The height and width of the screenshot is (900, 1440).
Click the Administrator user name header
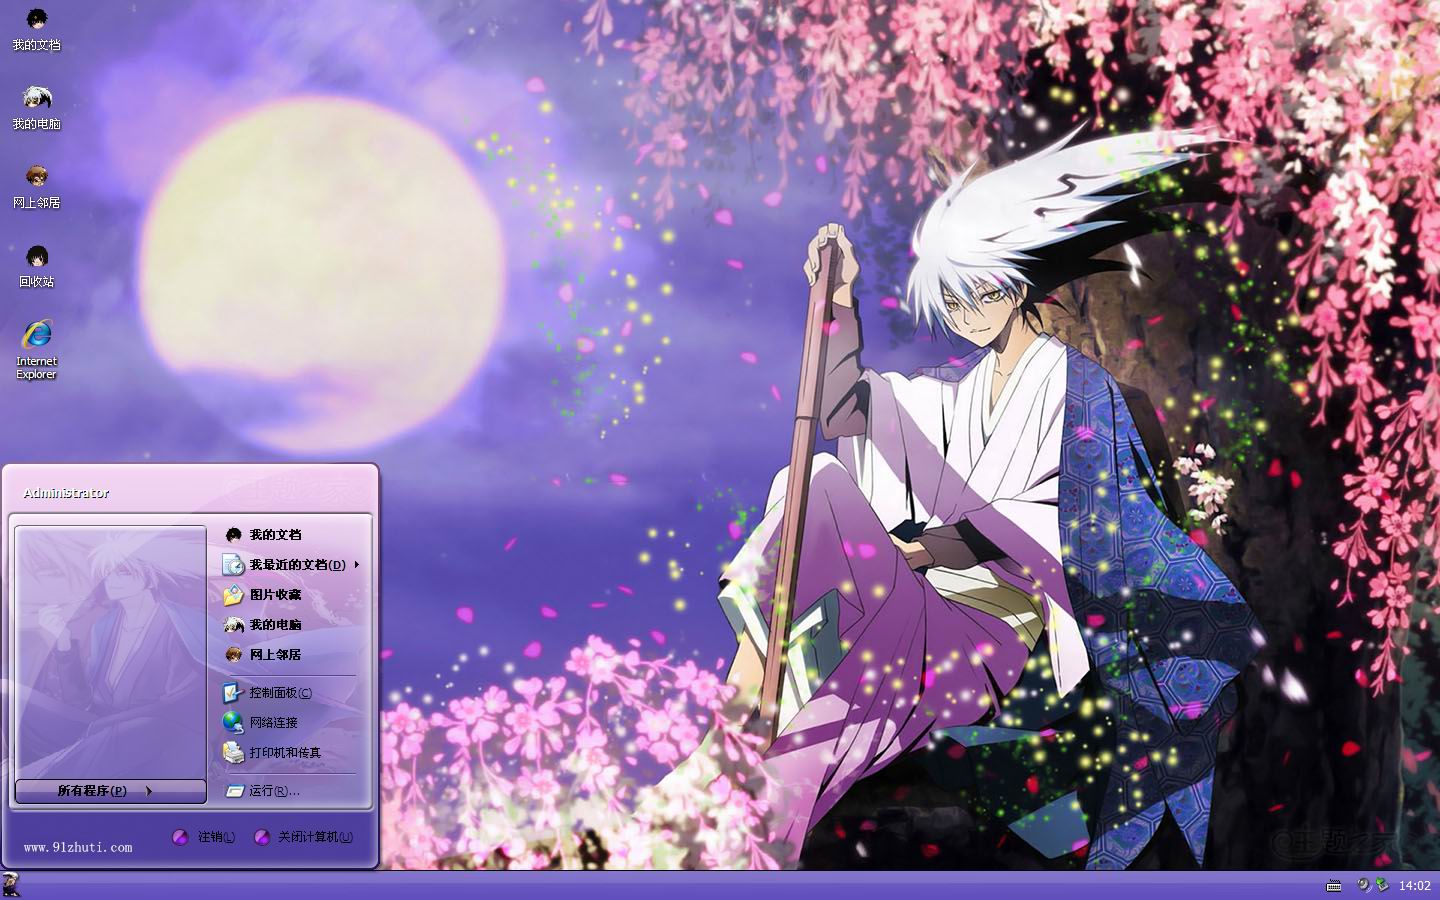pyautogui.click(x=66, y=493)
